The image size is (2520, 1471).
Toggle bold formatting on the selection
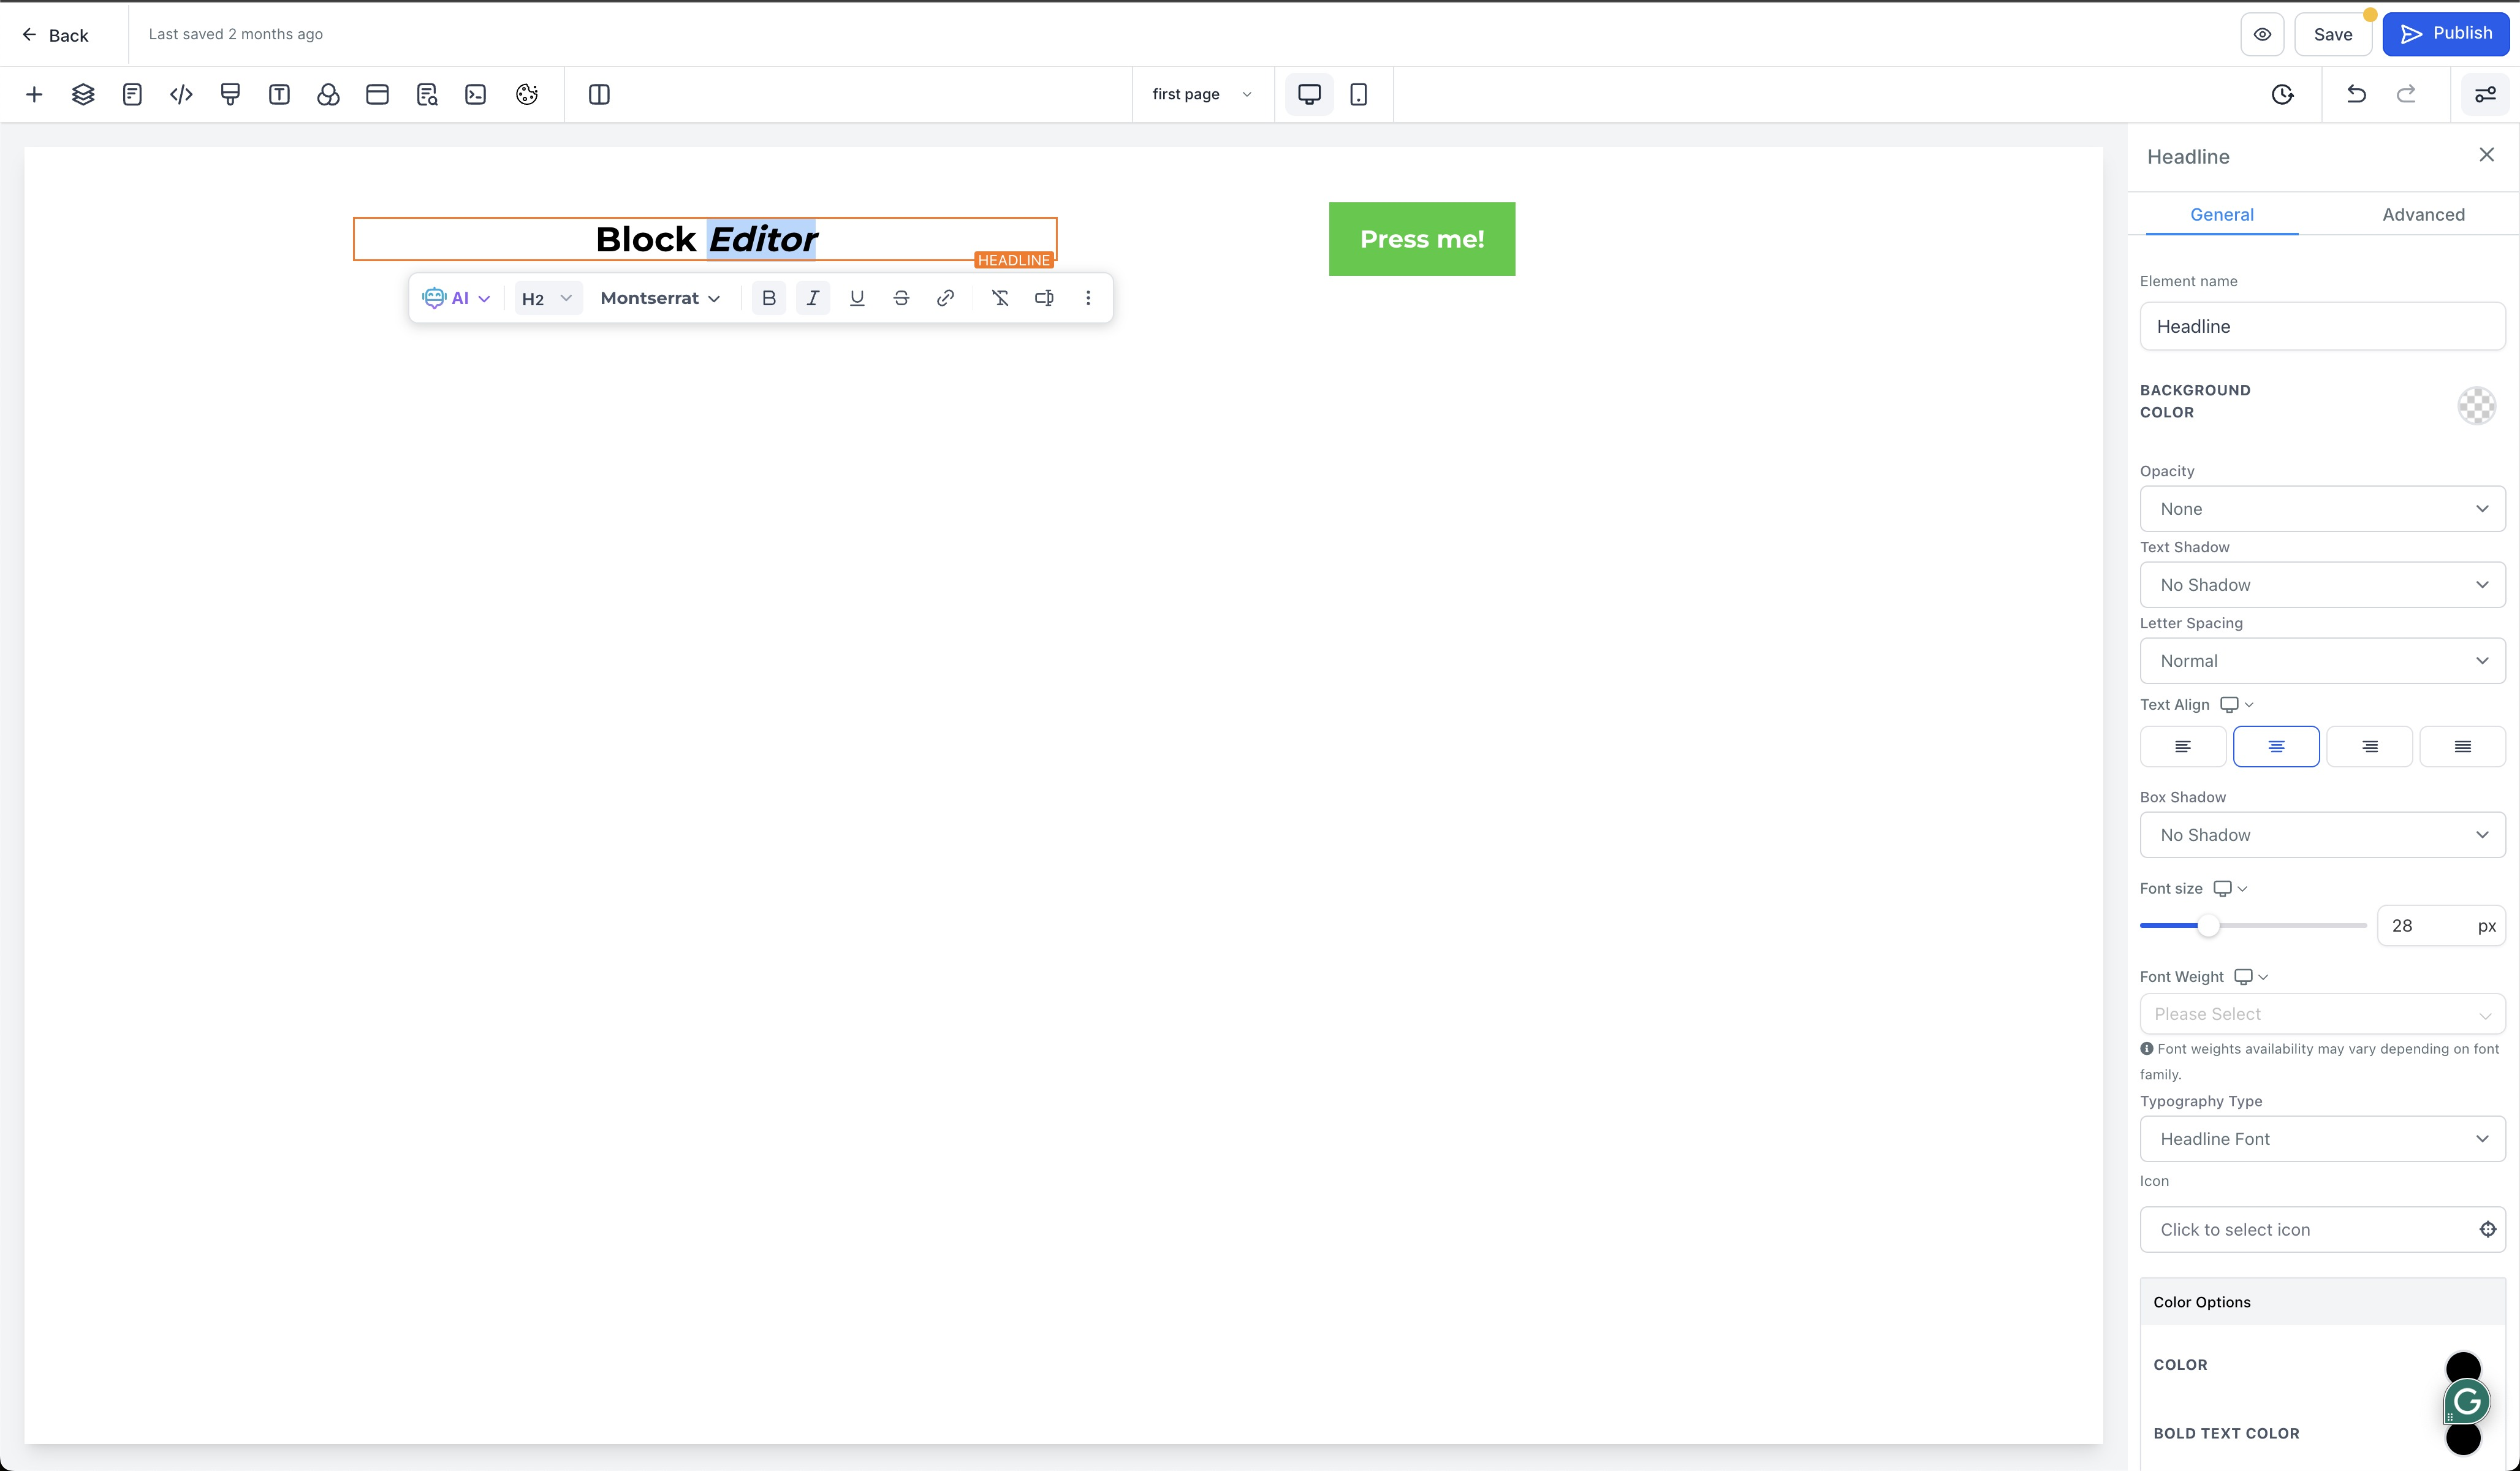(x=768, y=298)
